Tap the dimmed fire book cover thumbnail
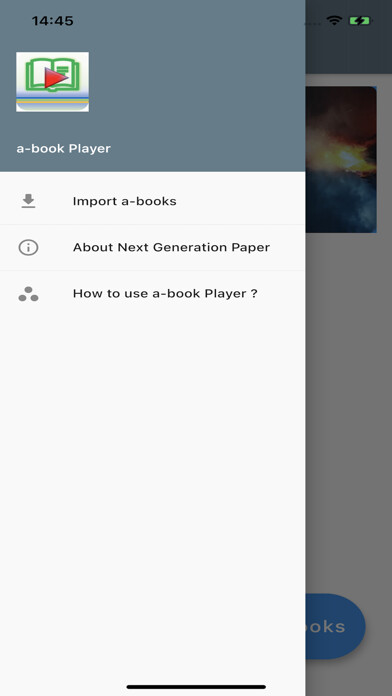This screenshot has width=392, height=696. [x=341, y=159]
